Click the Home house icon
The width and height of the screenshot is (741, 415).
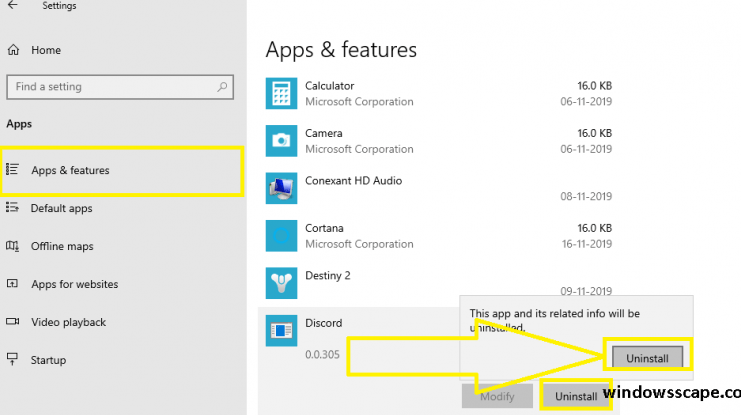pyautogui.click(x=13, y=50)
